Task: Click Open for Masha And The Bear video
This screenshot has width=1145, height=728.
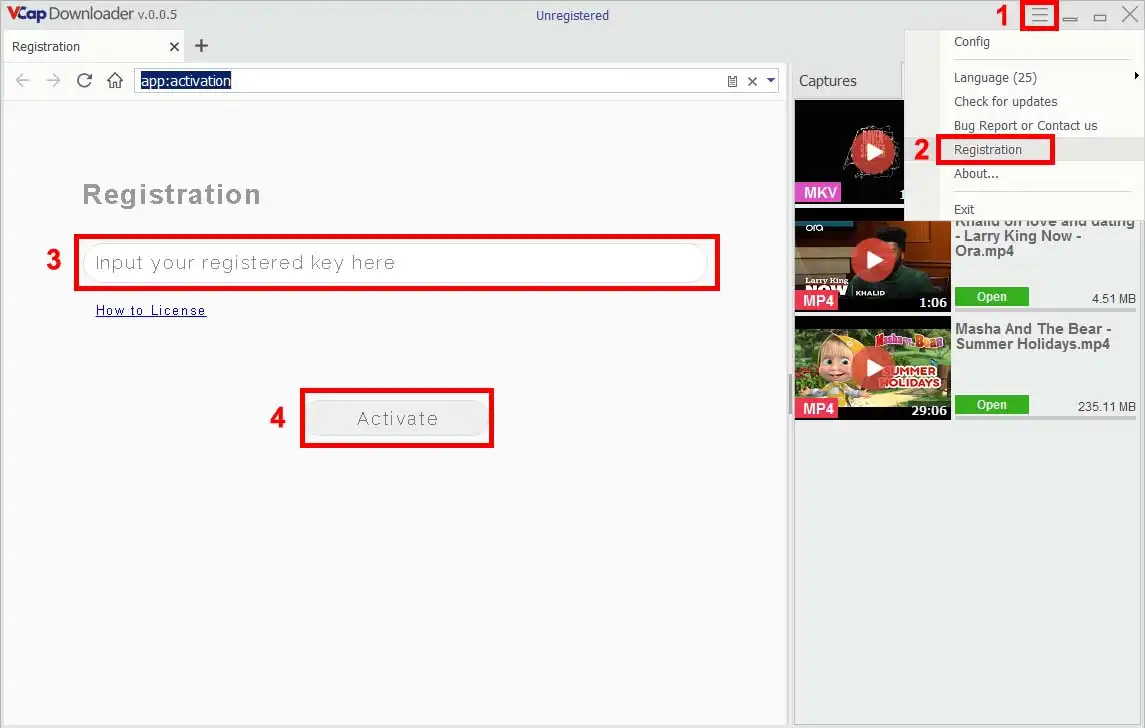Action: click(992, 405)
